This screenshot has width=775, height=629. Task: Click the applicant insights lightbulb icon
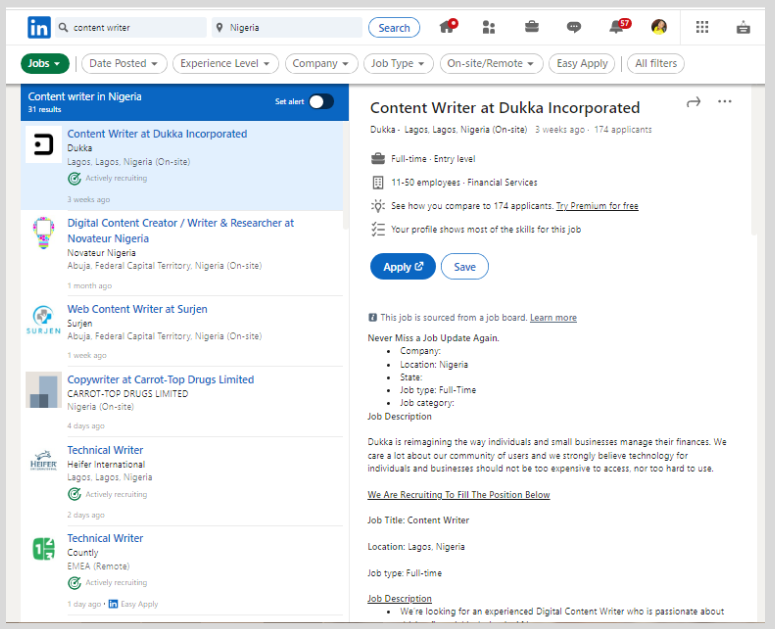click(x=378, y=206)
